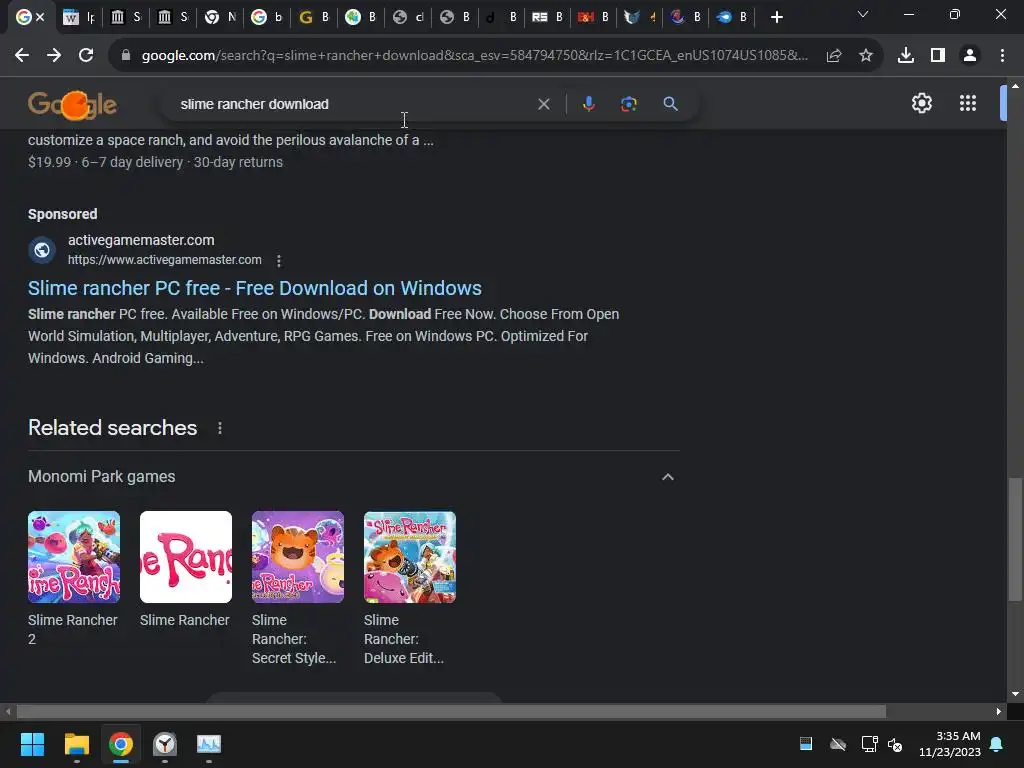Submit search with magnifier icon
The height and width of the screenshot is (768, 1024).
670,104
